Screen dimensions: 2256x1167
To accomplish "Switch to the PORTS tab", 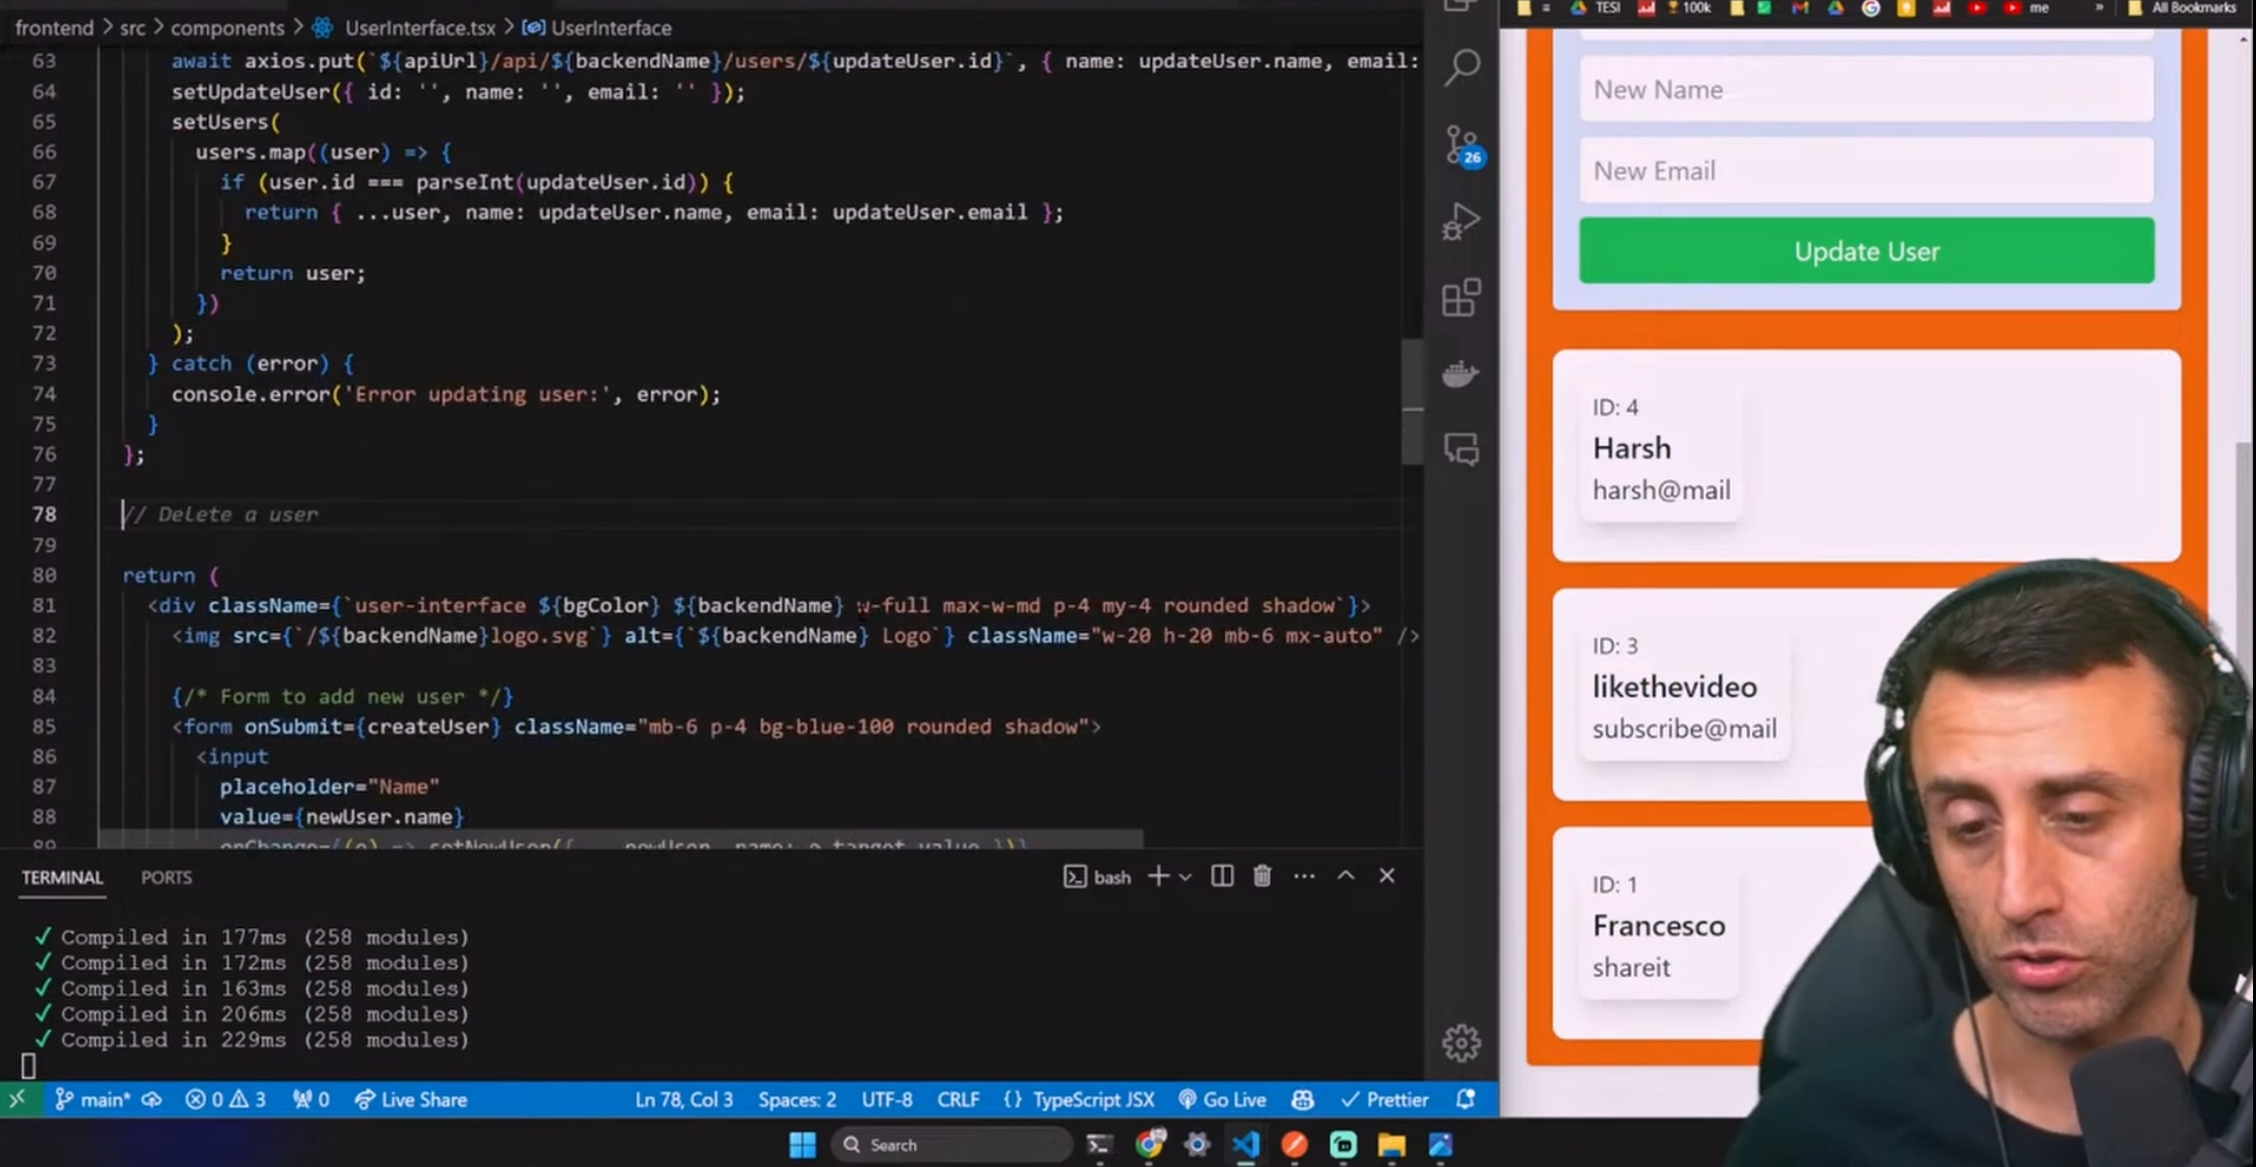I will [x=166, y=877].
